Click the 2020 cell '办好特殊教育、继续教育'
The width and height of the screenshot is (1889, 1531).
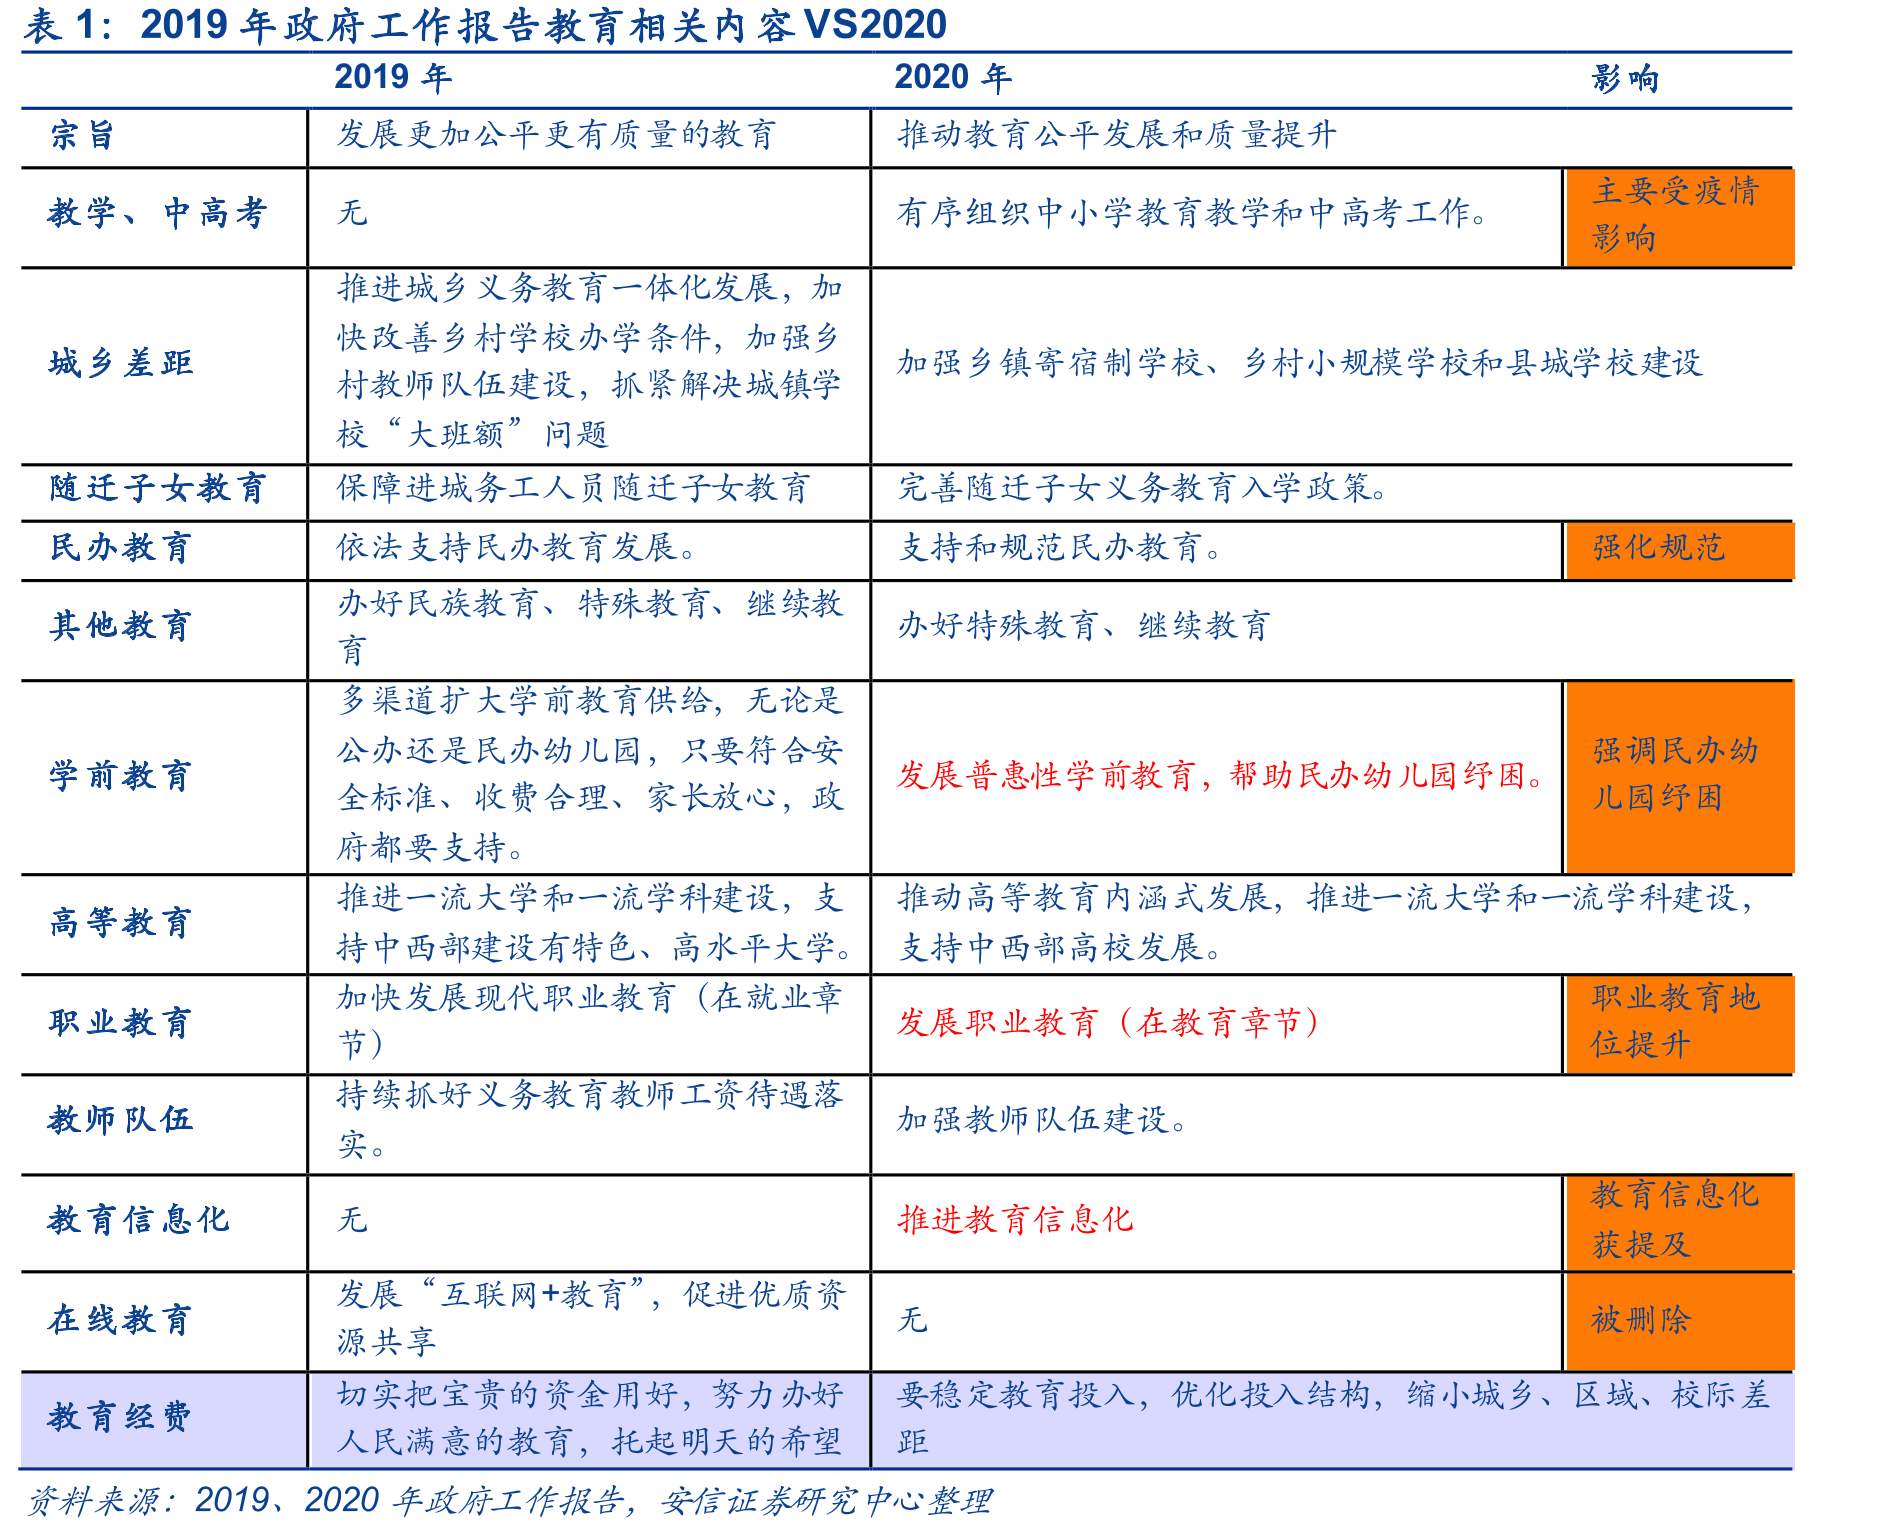click(1084, 626)
